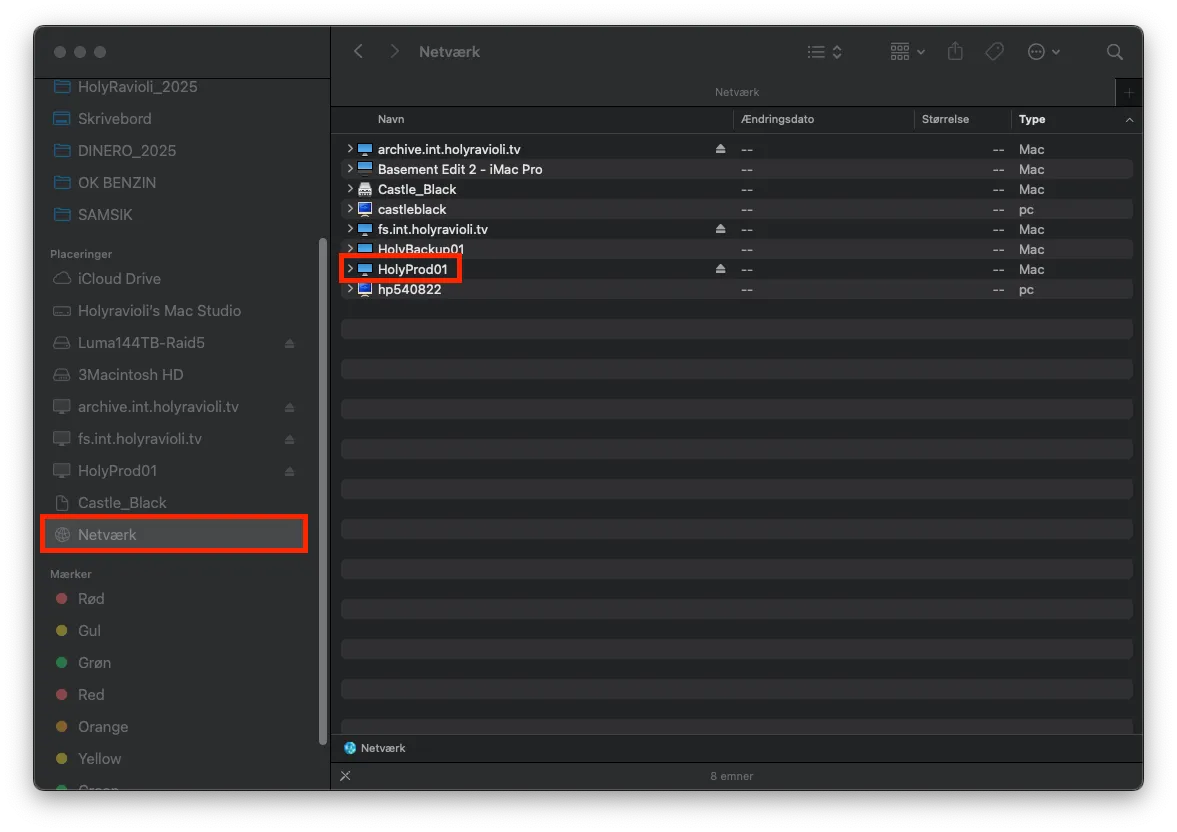Select the HolyBackup01 computer icon

[365, 249]
